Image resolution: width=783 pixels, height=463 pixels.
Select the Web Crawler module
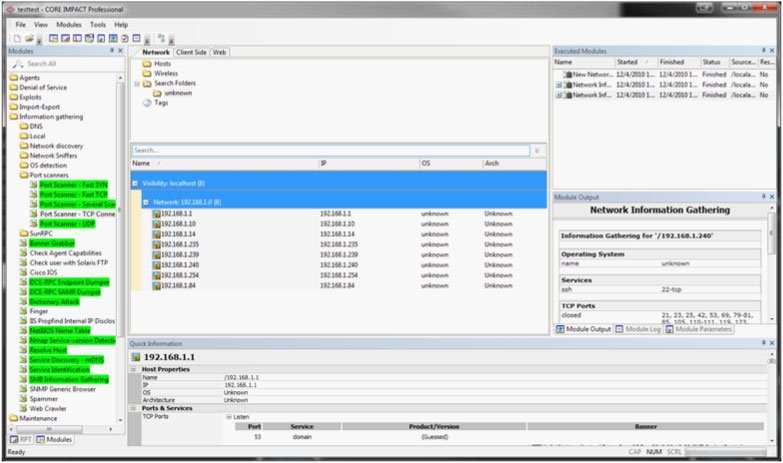(x=48, y=409)
